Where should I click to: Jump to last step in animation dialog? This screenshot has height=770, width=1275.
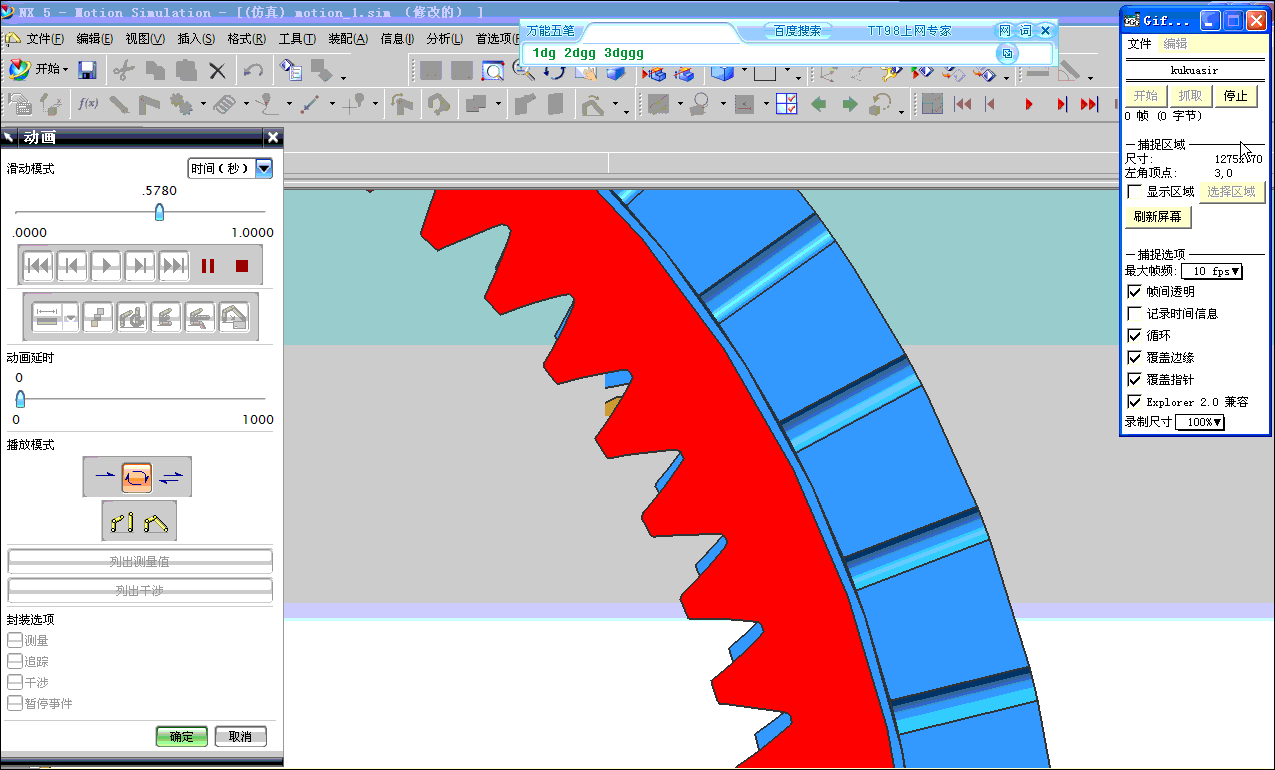tap(174, 265)
